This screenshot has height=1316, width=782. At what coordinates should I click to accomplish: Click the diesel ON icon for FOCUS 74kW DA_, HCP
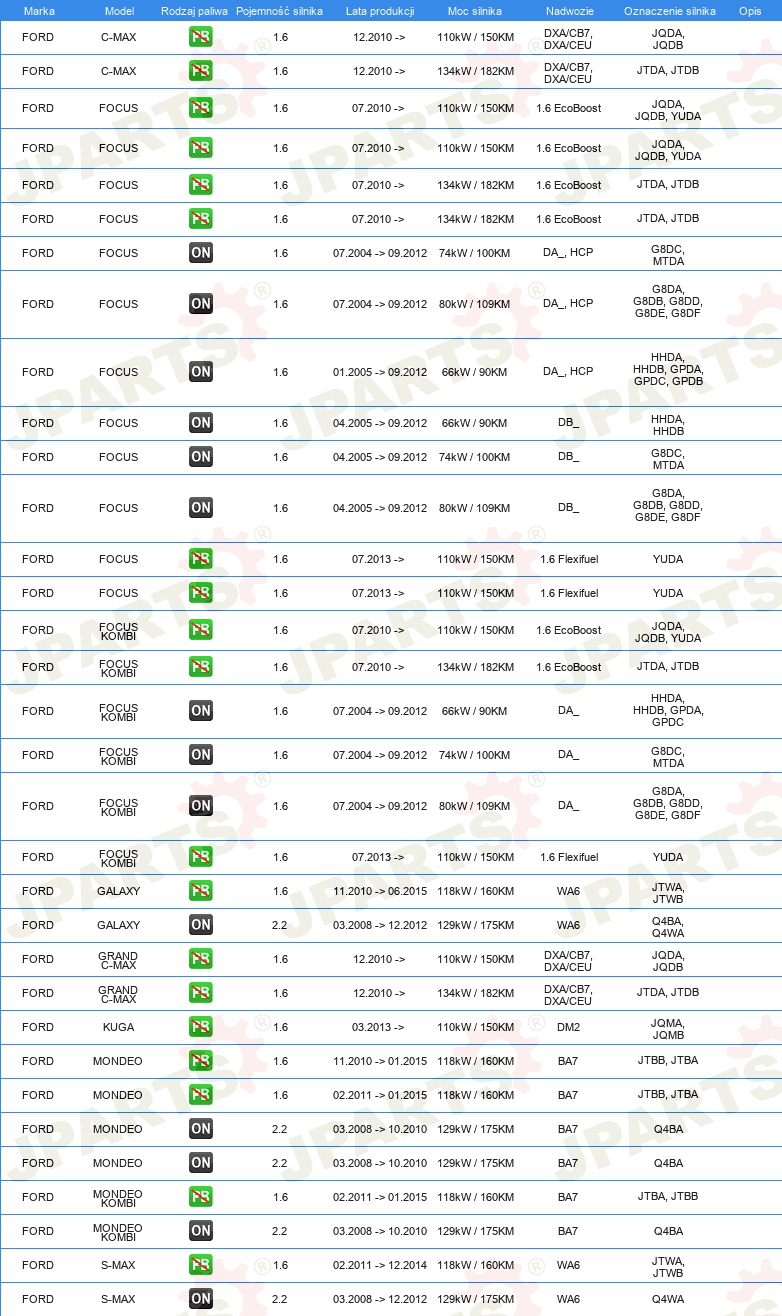201,253
